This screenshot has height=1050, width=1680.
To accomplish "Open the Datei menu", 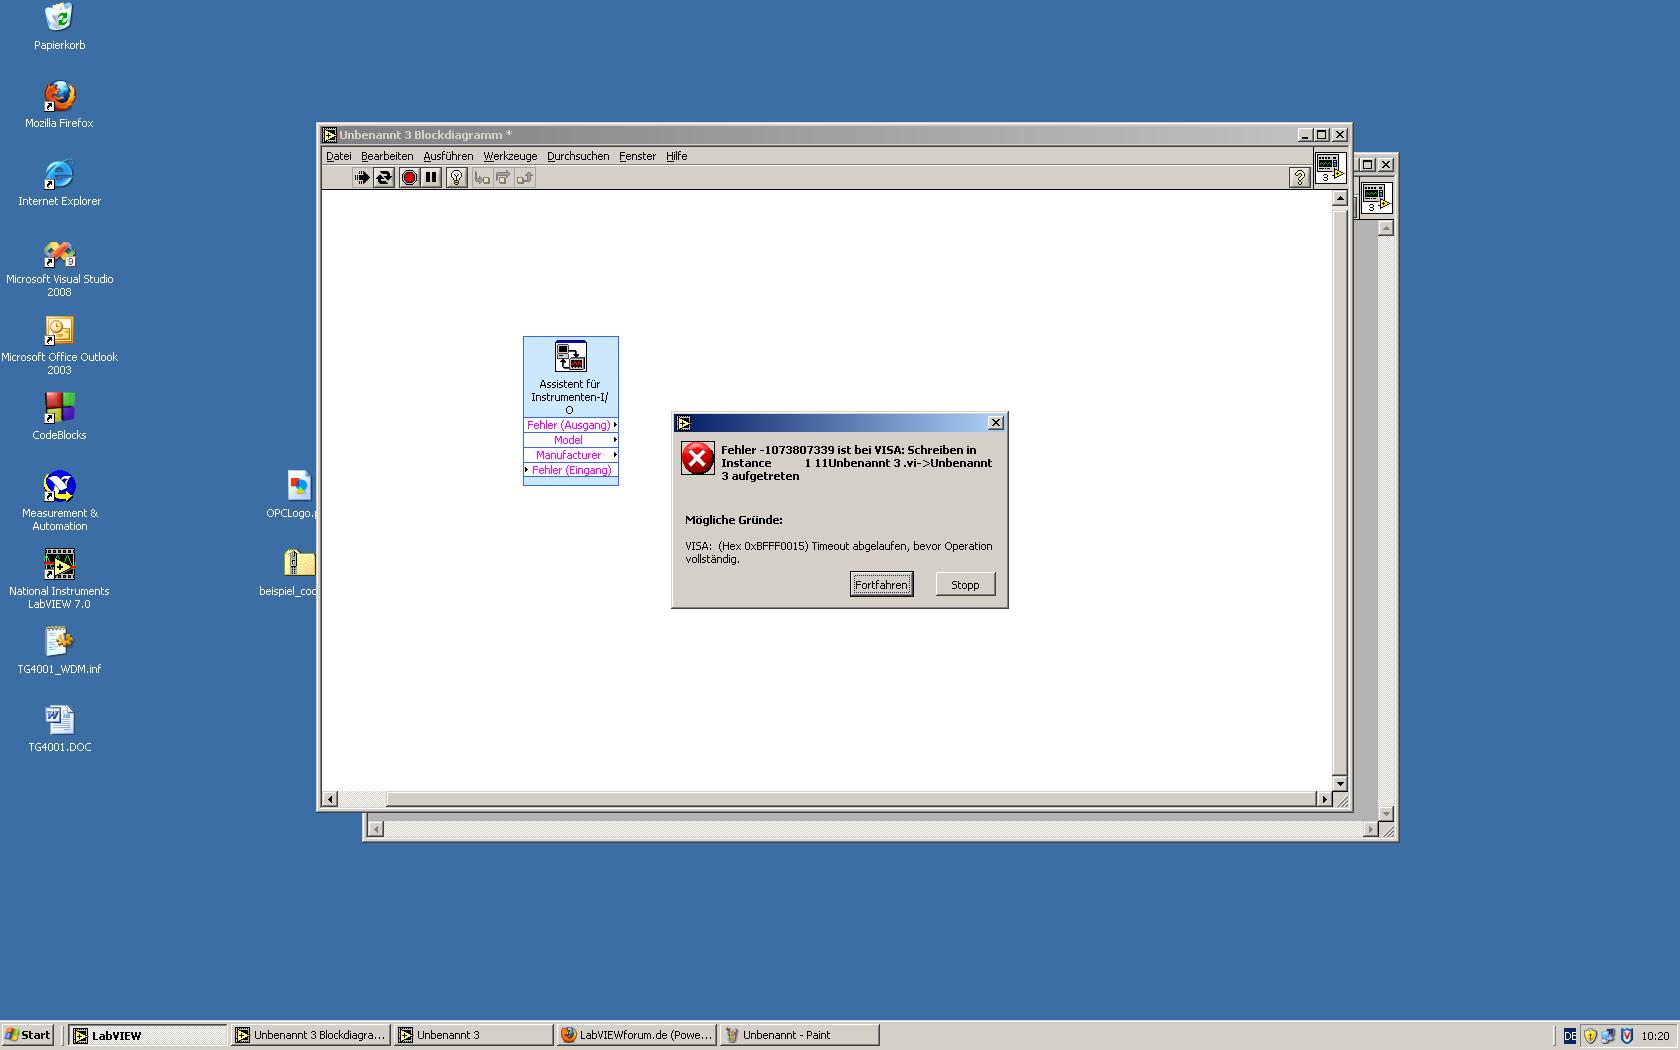I will pyautogui.click(x=339, y=156).
